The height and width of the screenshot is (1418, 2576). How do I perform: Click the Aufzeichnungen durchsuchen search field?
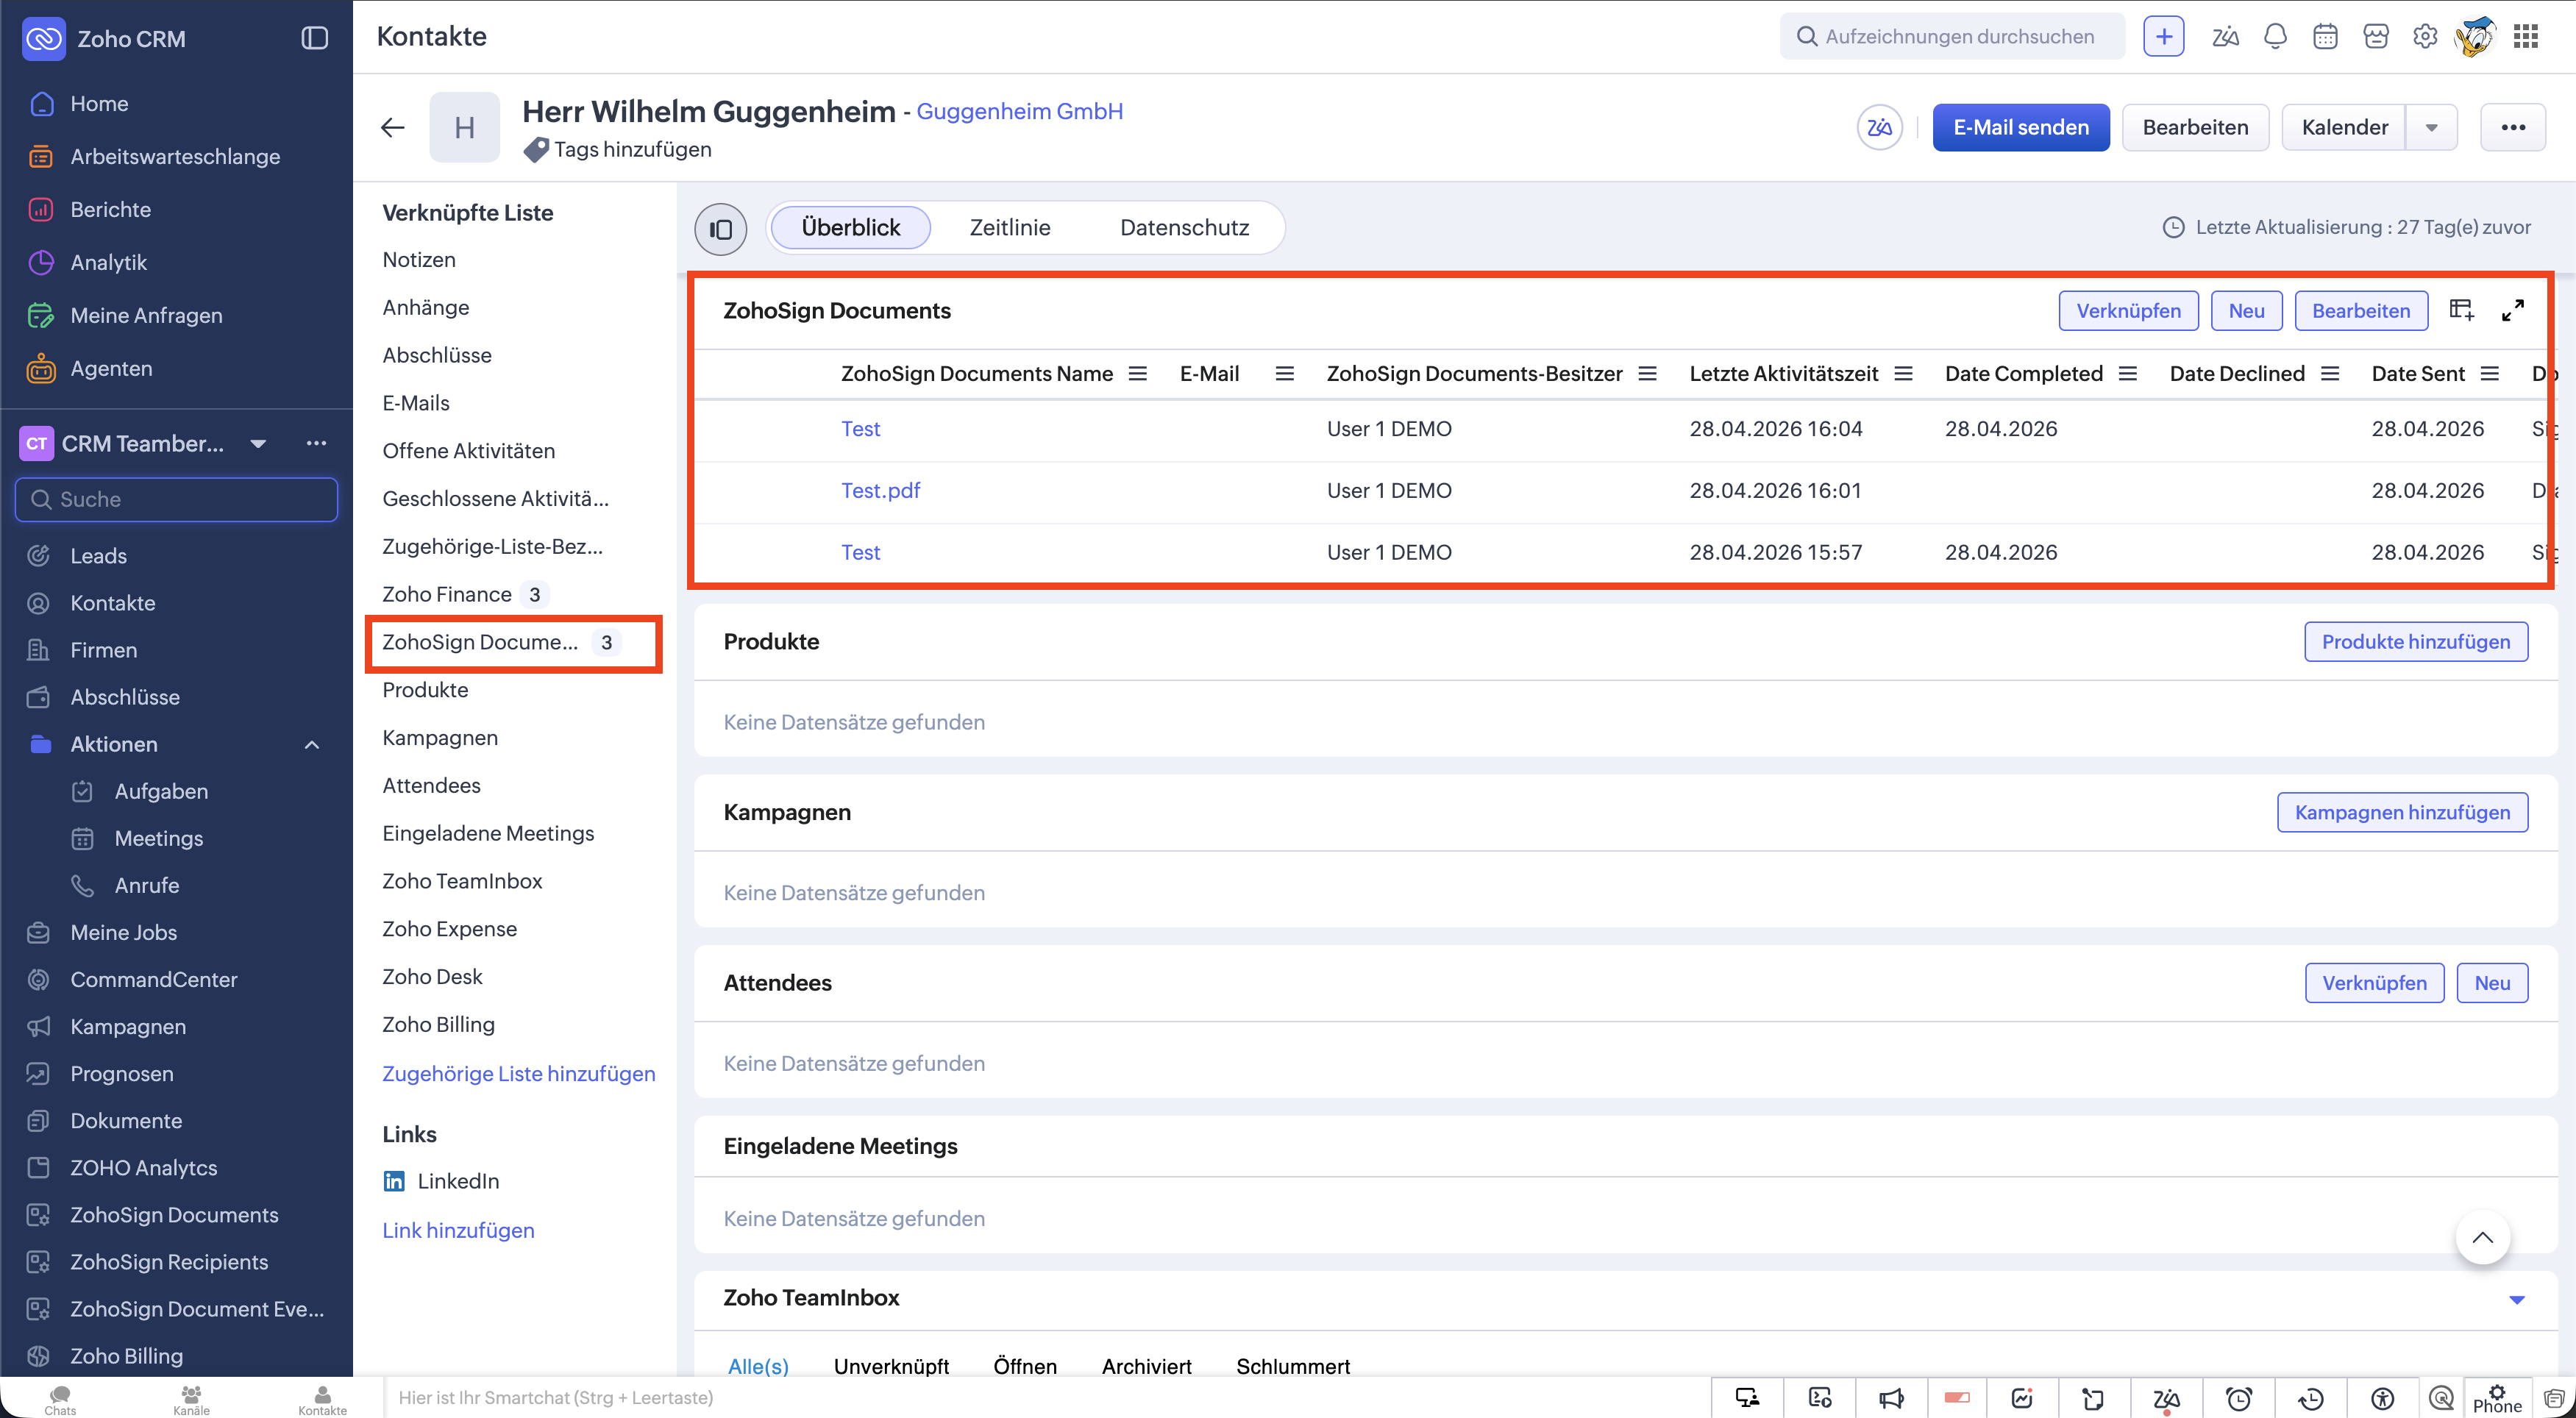(1952, 37)
